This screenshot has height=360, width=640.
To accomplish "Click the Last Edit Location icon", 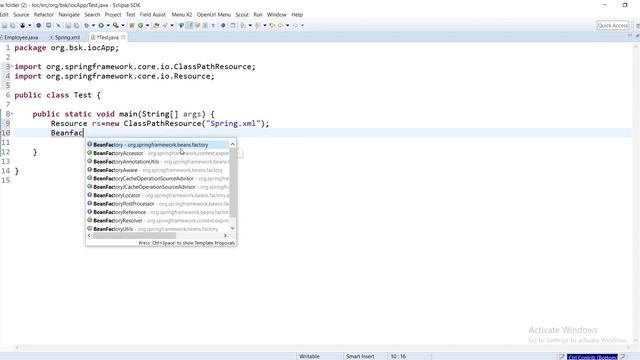I will (272, 25).
